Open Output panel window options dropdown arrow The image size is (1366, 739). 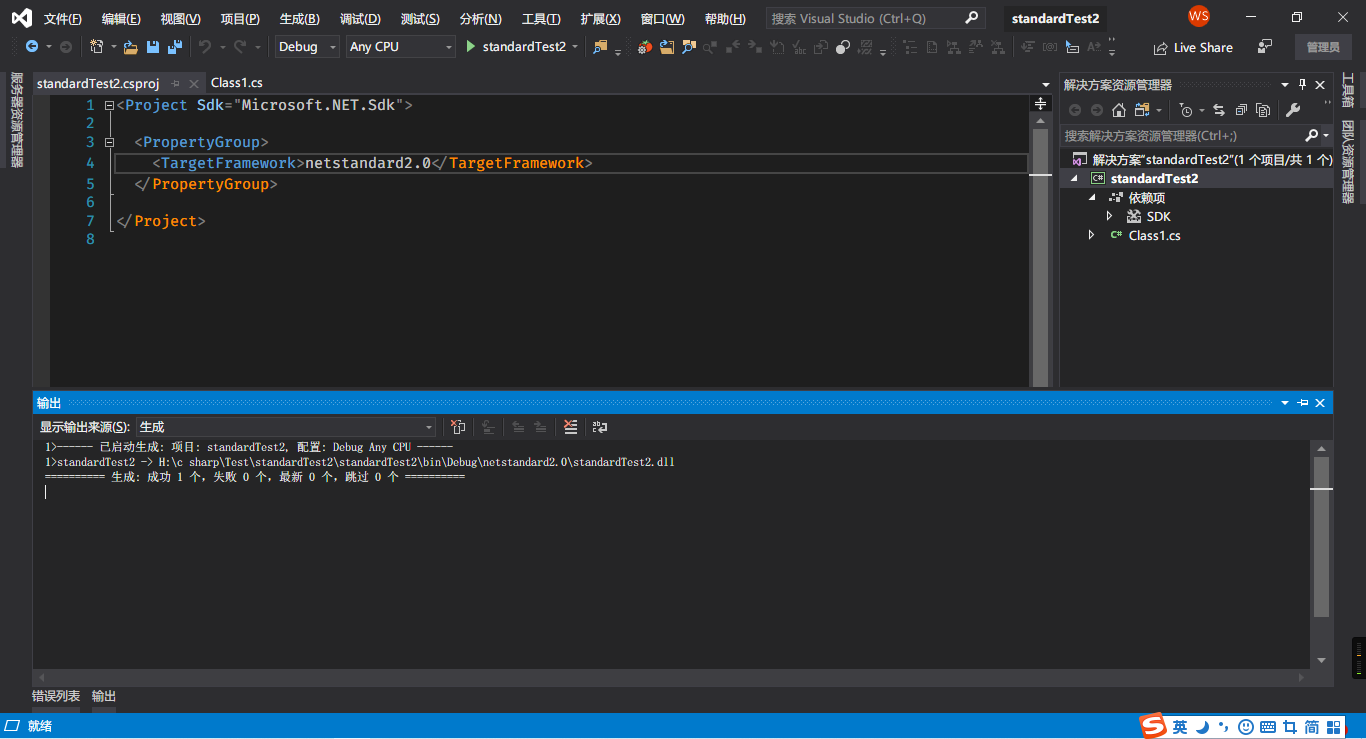pos(1285,403)
